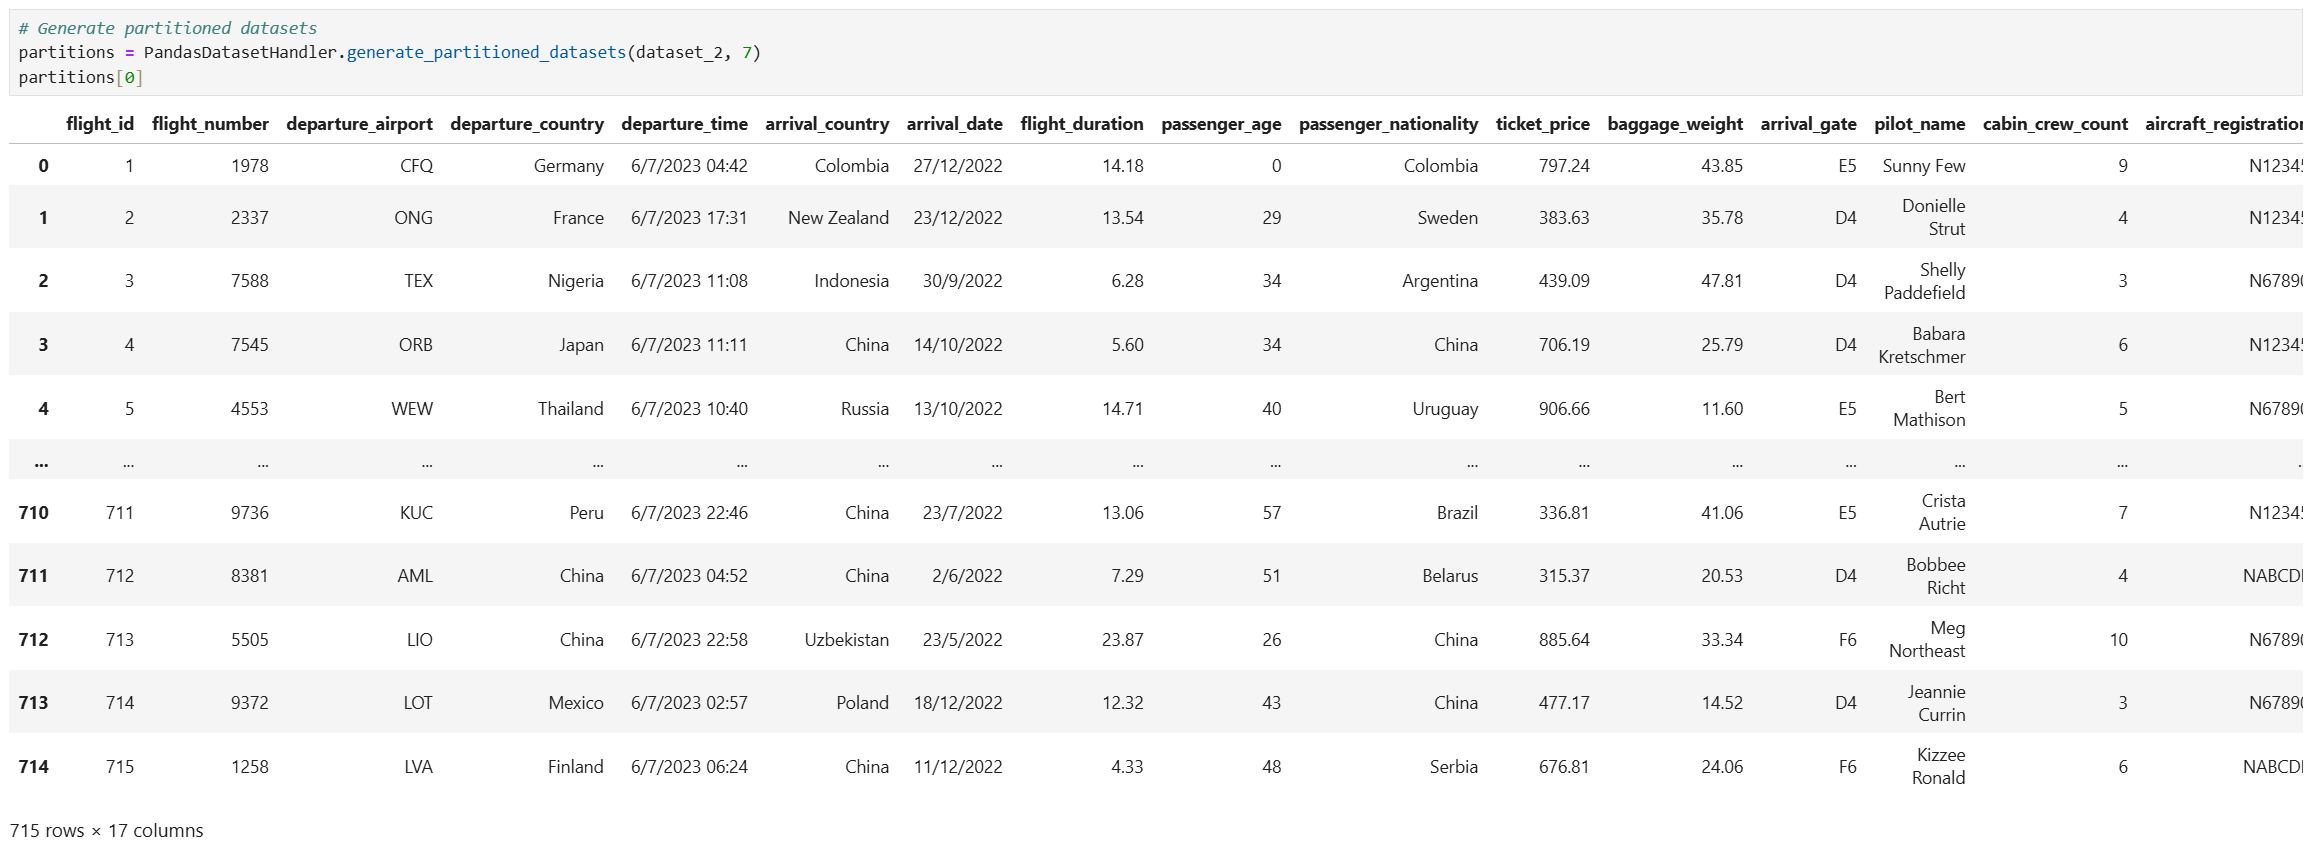Click the baggage_weight column header
Screen dimensions: 2316x844
coord(1674,124)
